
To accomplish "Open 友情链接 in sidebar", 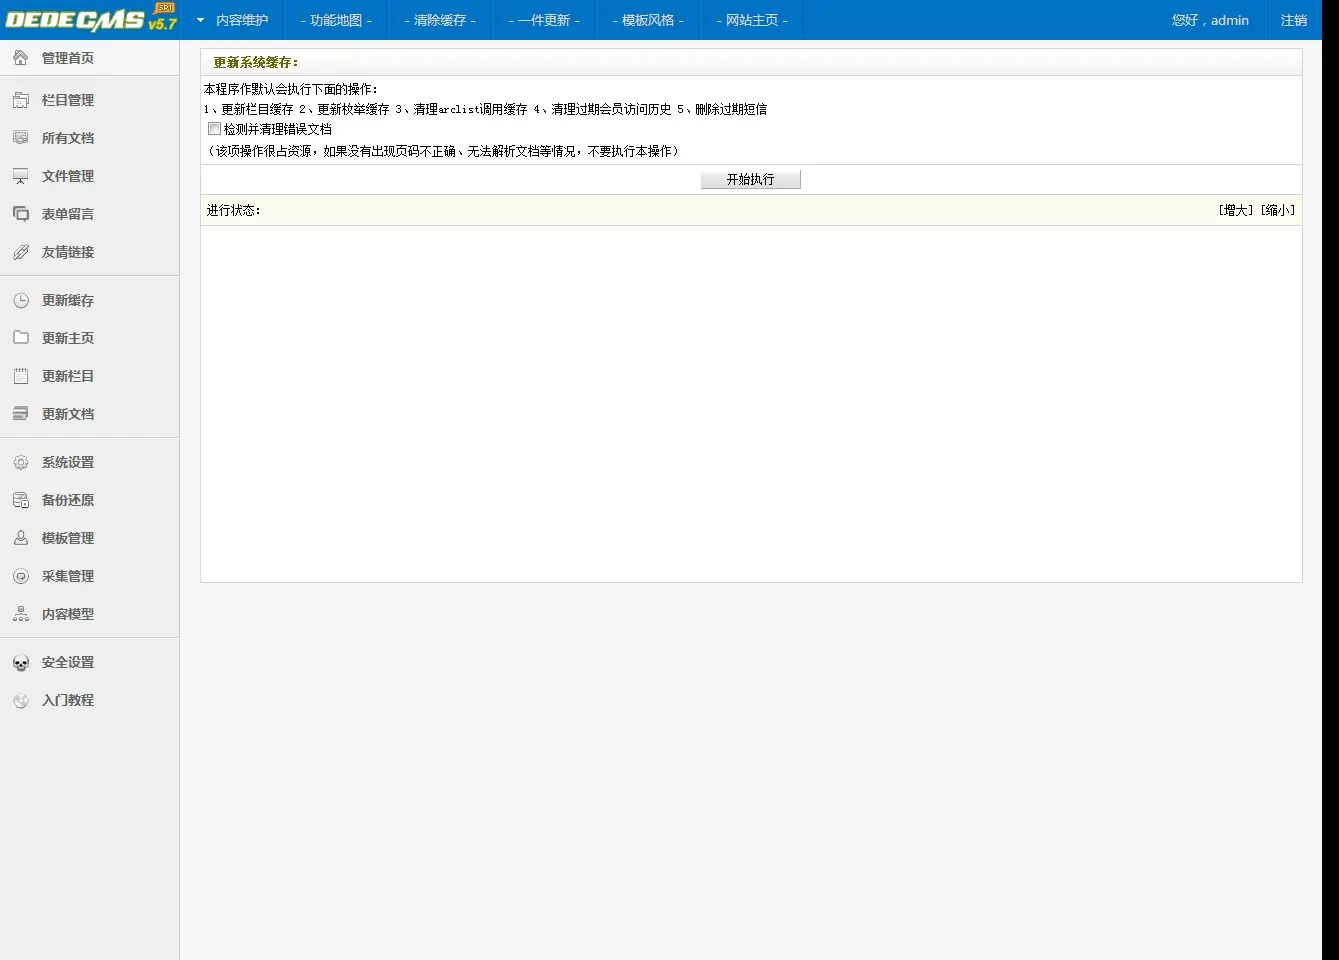I will [x=68, y=252].
